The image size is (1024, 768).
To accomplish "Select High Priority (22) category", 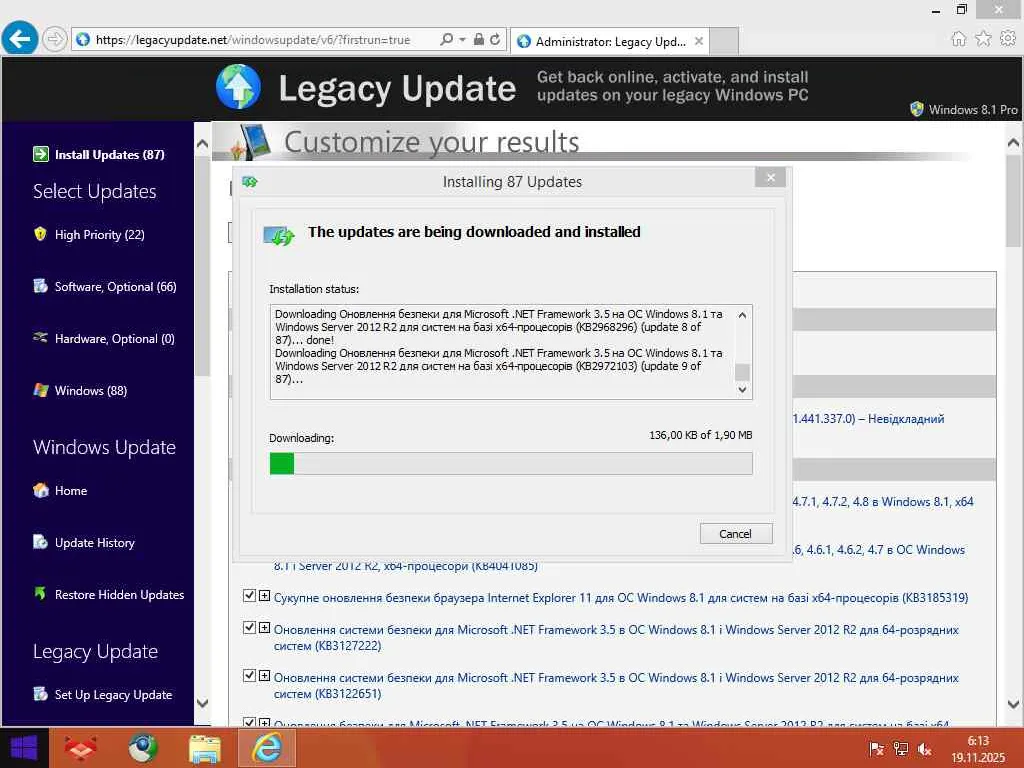I will tap(100, 234).
